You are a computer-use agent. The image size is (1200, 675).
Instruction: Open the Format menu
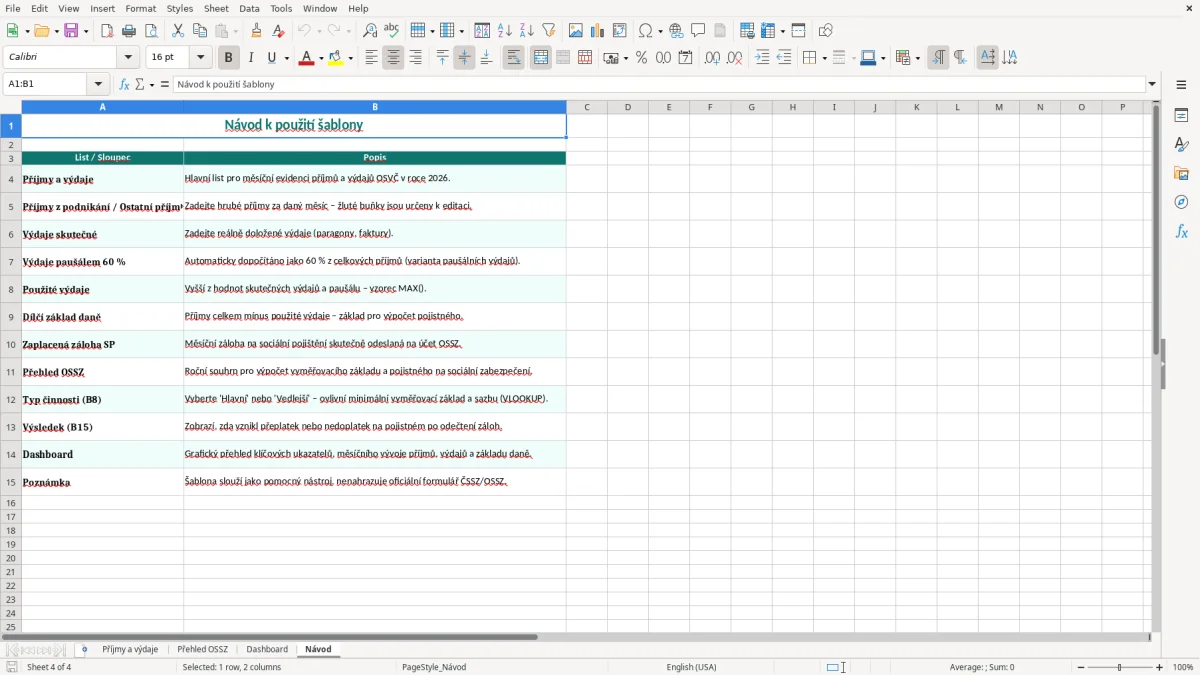140,8
